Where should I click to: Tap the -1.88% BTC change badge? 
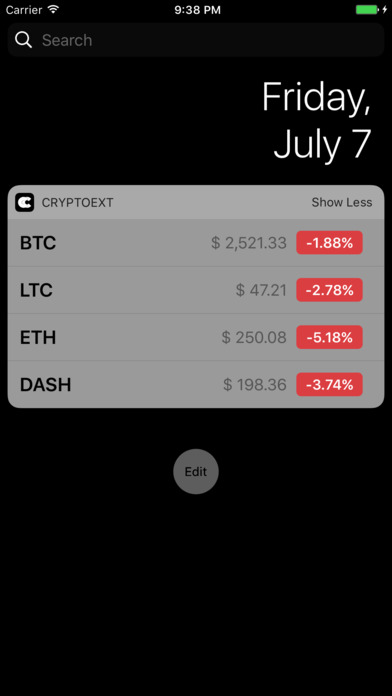click(329, 243)
